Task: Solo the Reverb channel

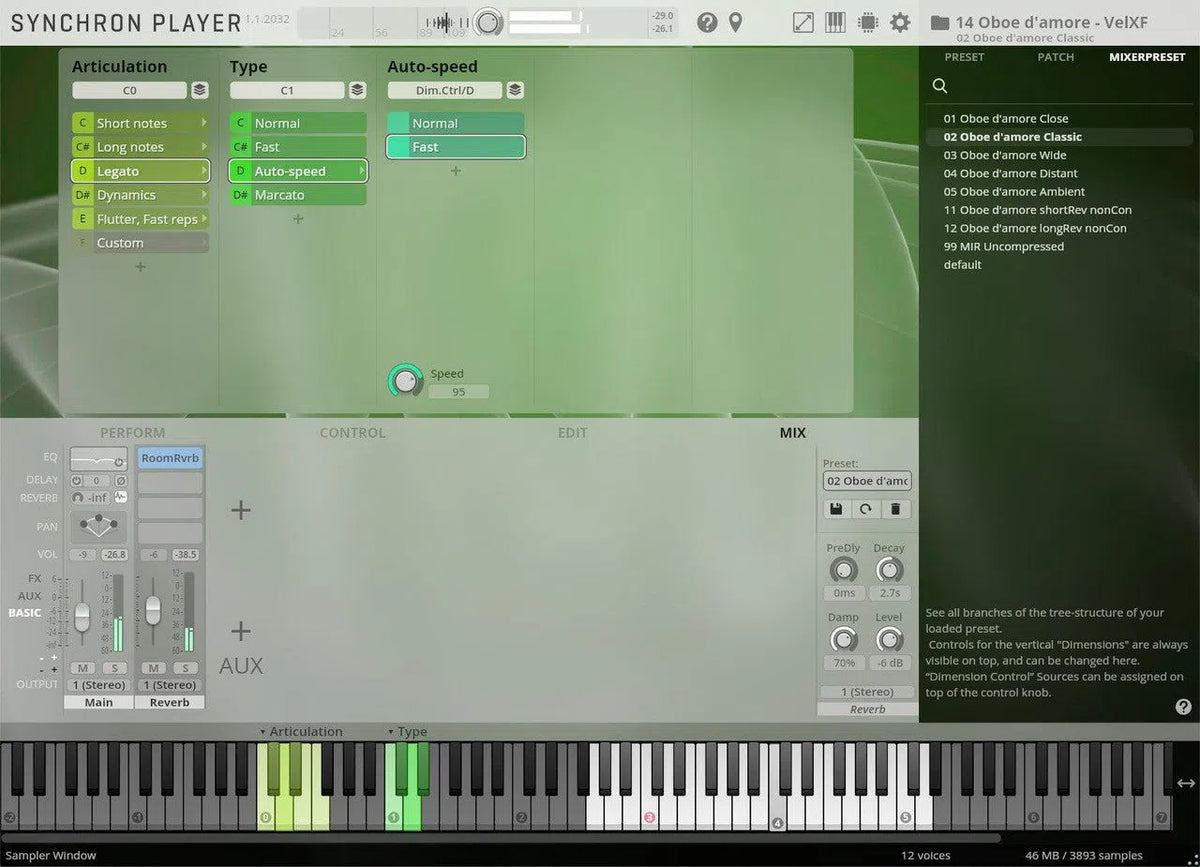Action: click(185, 668)
